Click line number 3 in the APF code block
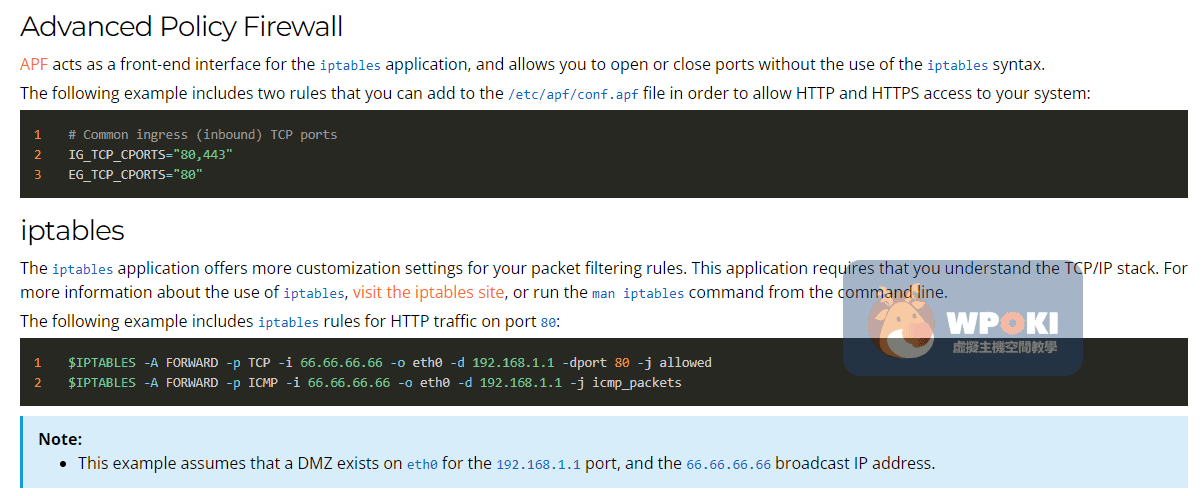 point(37,174)
